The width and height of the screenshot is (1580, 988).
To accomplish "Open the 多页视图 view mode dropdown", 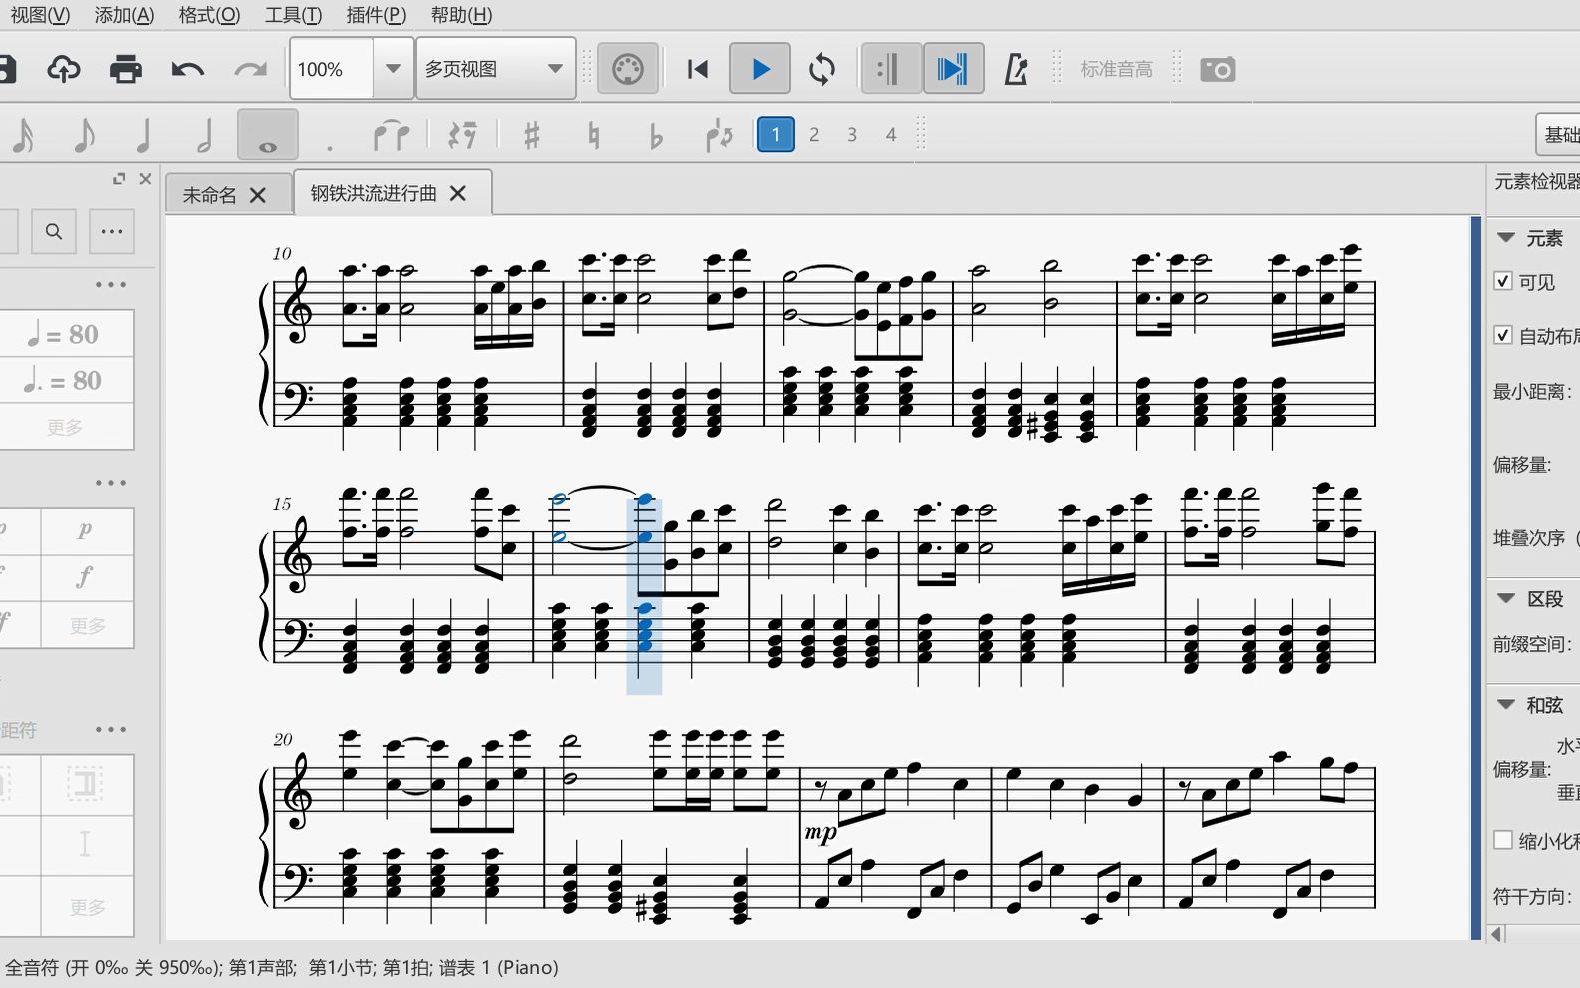I will point(495,69).
